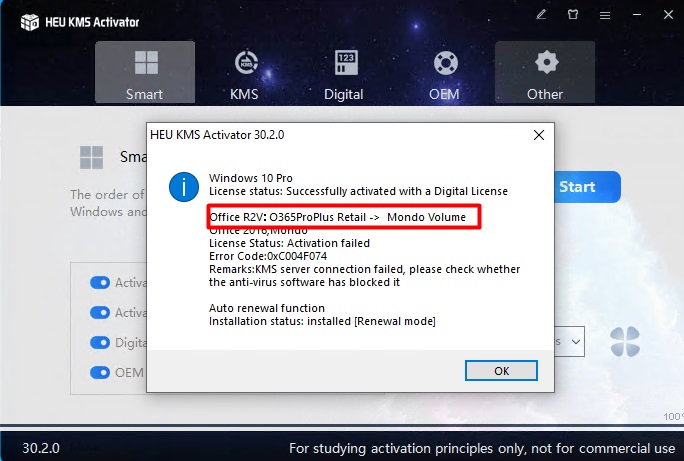The height and width of the screenshot is (461, 684).
Task: Click the digital license success status line
Action: [358, 191]
